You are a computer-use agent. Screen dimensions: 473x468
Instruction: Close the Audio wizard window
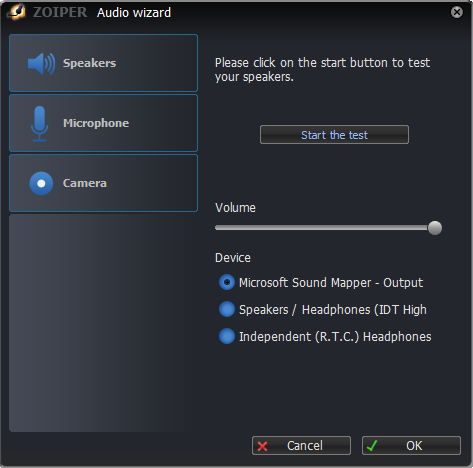[457, 12]
